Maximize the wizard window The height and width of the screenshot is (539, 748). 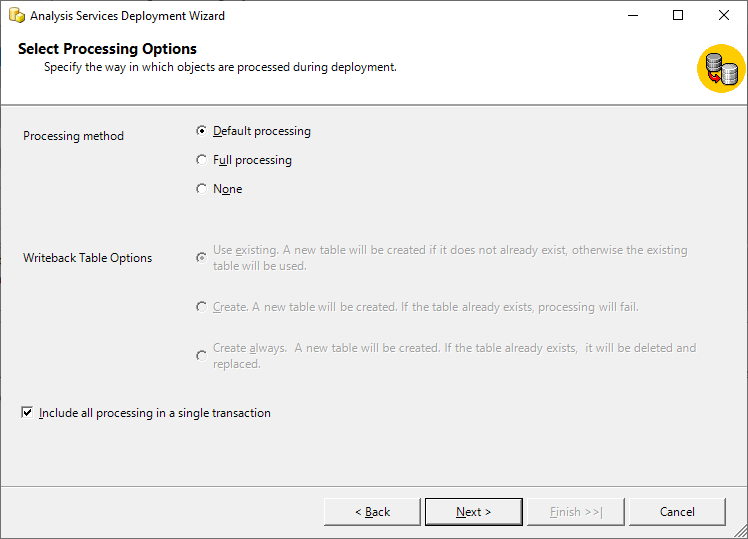(678, 15)
